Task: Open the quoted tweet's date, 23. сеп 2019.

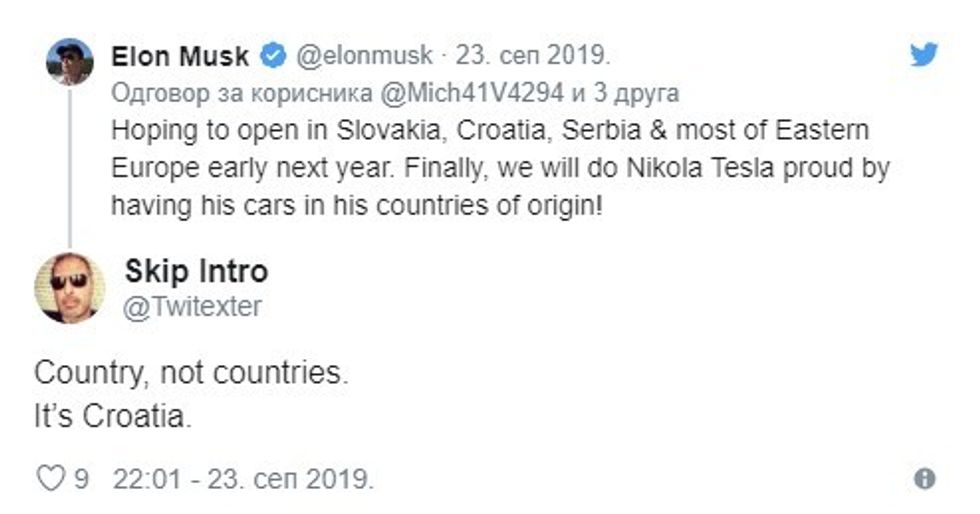Action: coord(533,57)
